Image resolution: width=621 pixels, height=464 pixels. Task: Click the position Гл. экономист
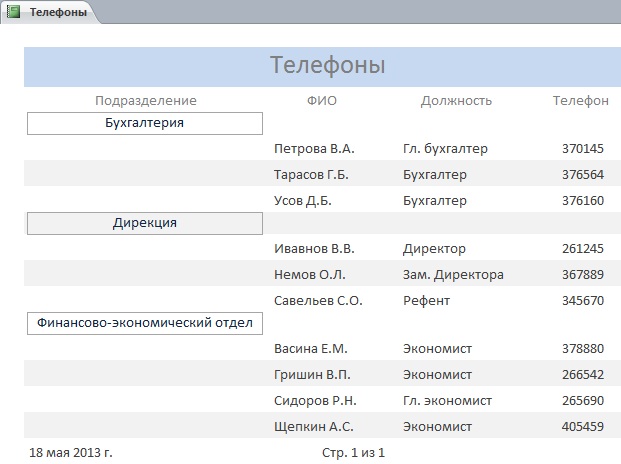[447, 401]
